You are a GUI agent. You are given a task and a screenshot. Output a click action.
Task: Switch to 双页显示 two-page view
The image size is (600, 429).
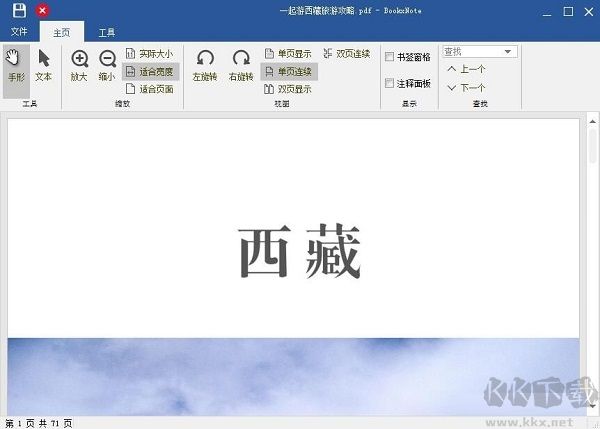tap(288, 89)
